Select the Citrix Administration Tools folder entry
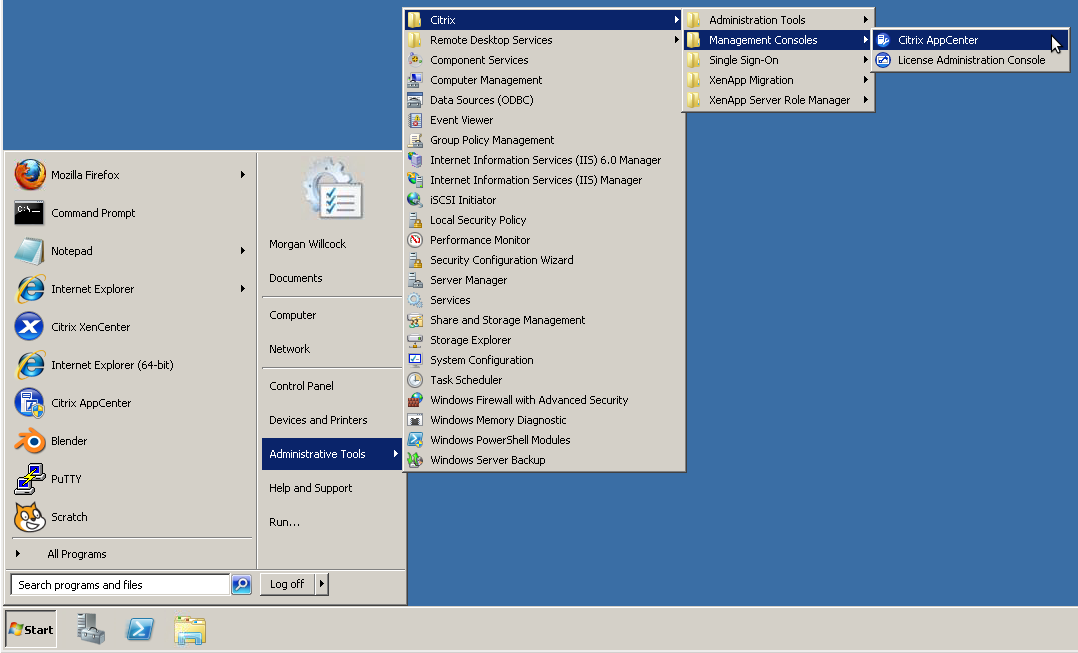The height and width of the screenshot is (653, 1078). coord(778,20)
